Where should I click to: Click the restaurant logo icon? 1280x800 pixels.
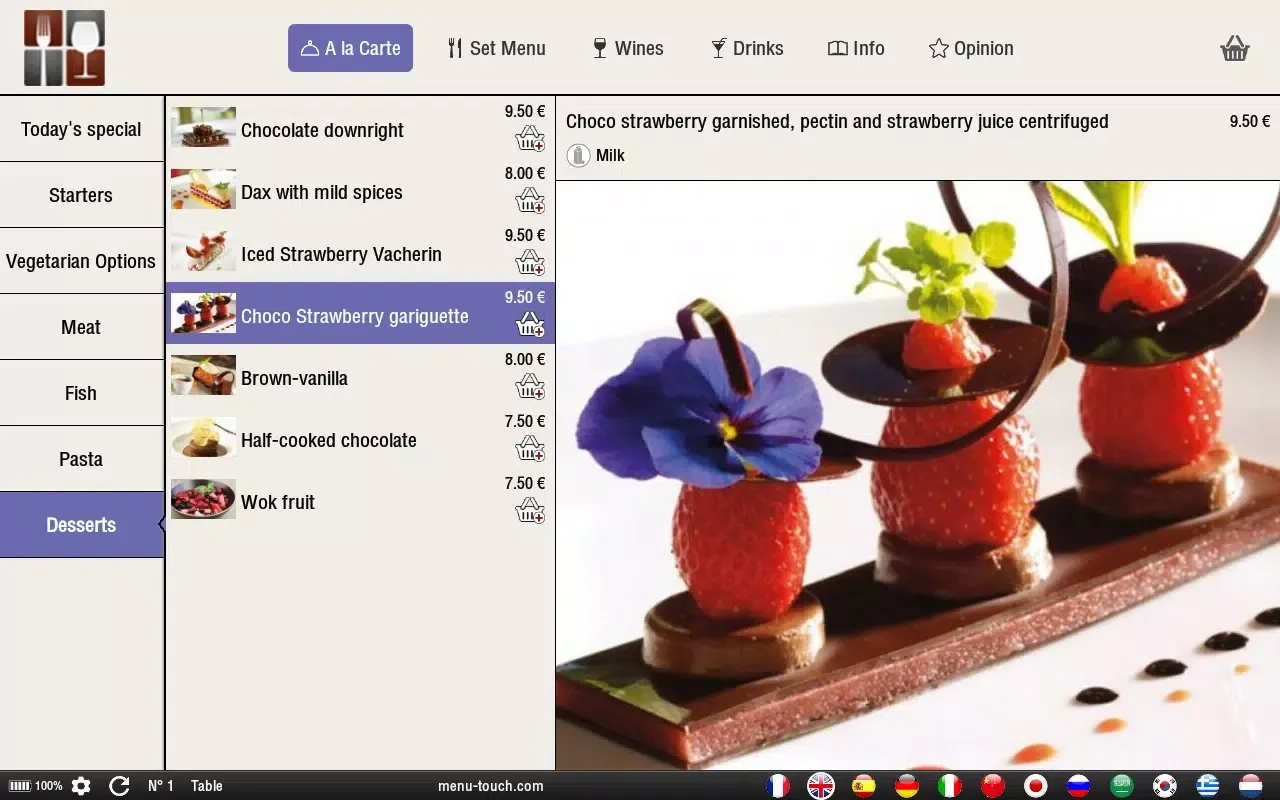tap(65, 48)
